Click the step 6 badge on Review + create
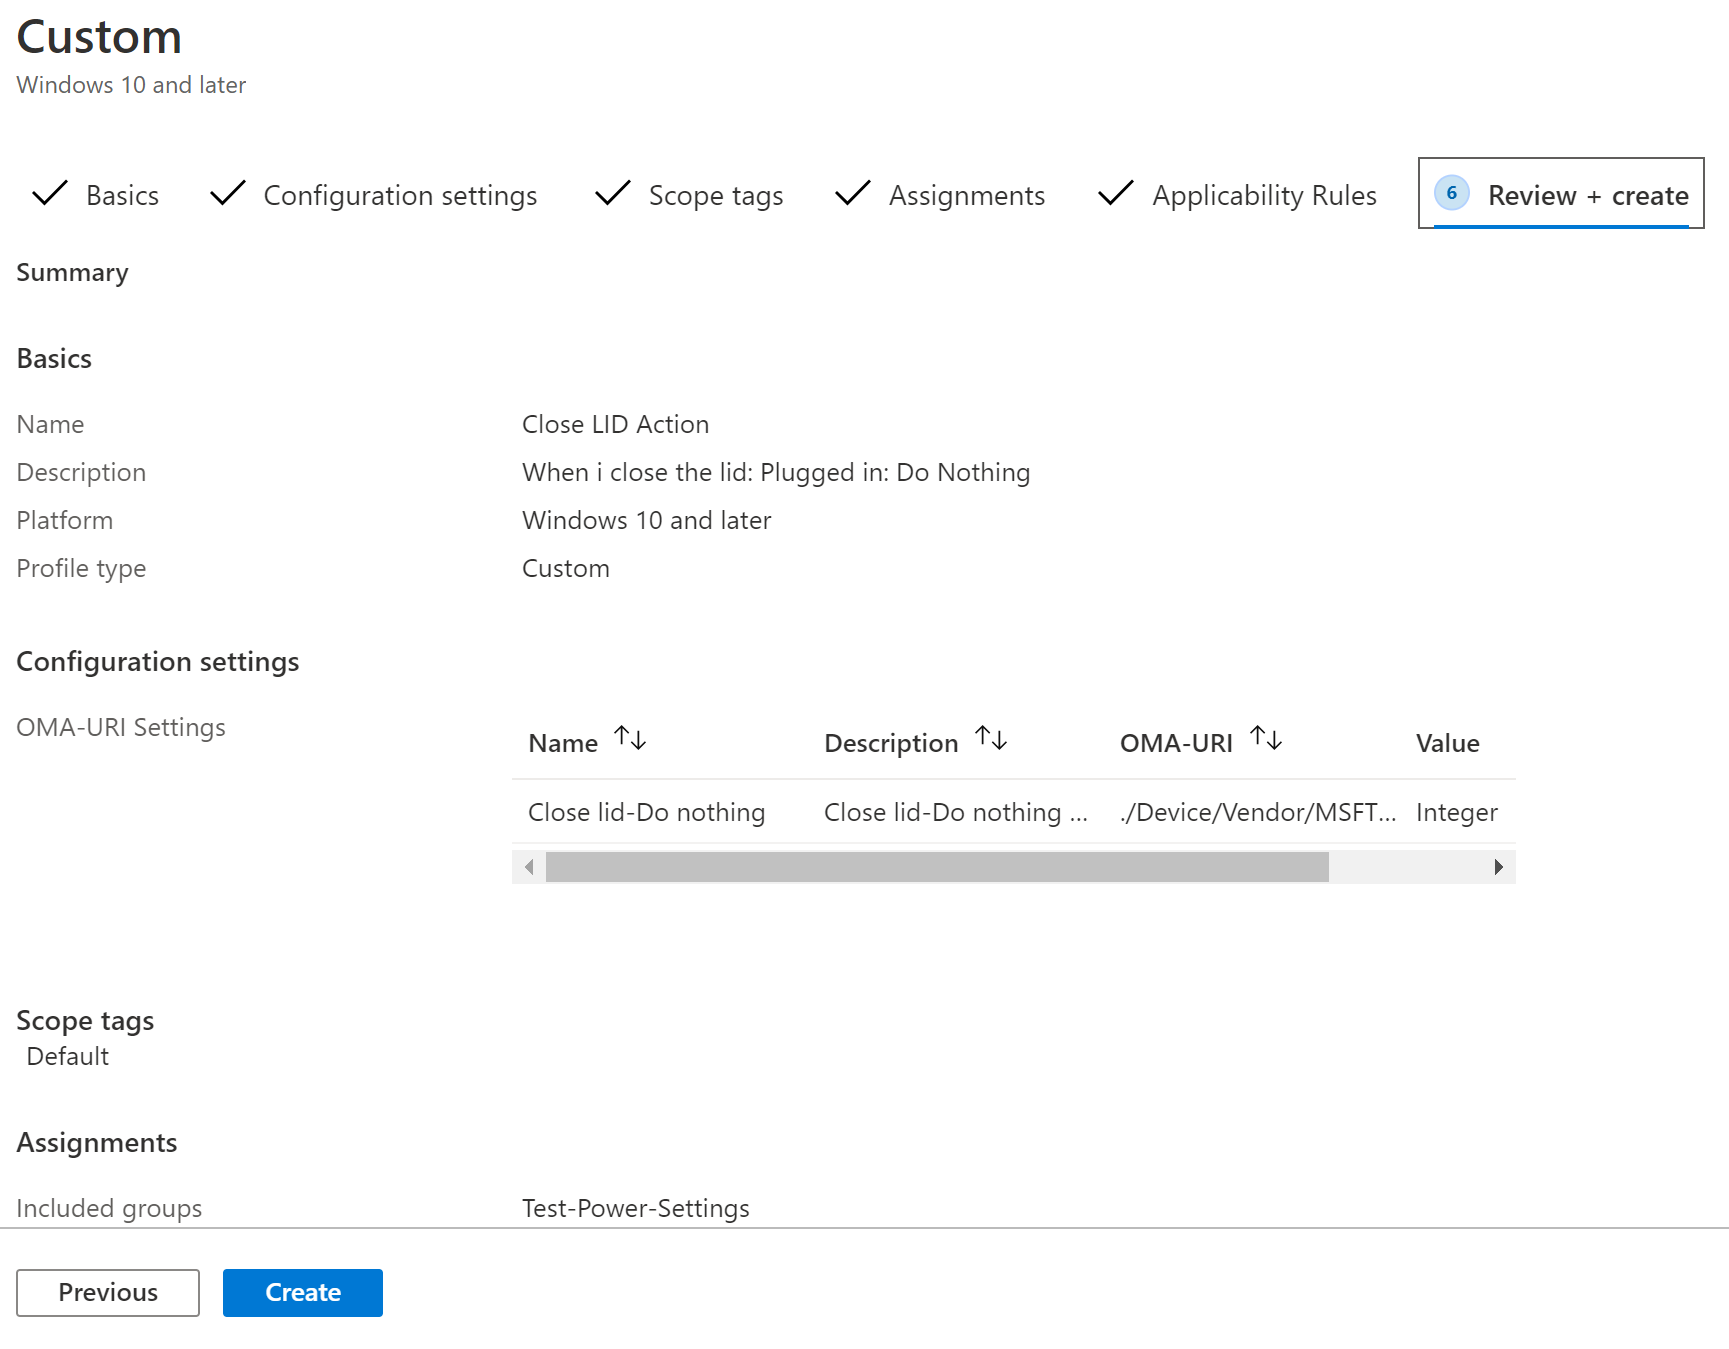1729x1349 pixels. tap(1452, 194)
